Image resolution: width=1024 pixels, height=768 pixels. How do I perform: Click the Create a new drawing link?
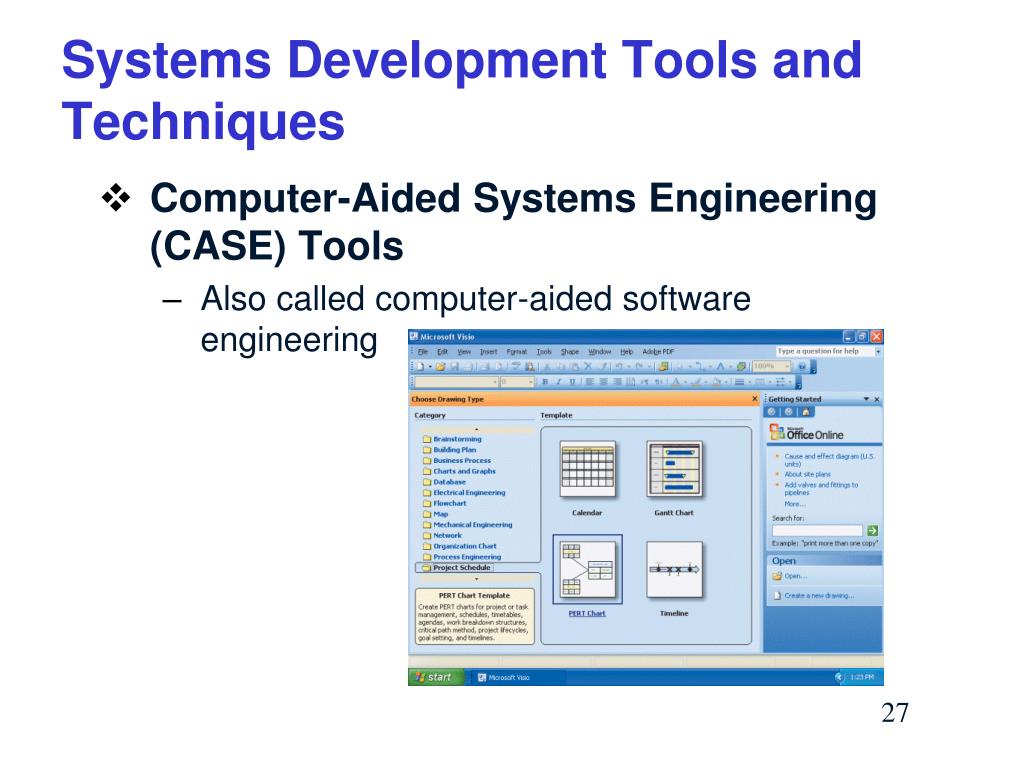(819, 596)
